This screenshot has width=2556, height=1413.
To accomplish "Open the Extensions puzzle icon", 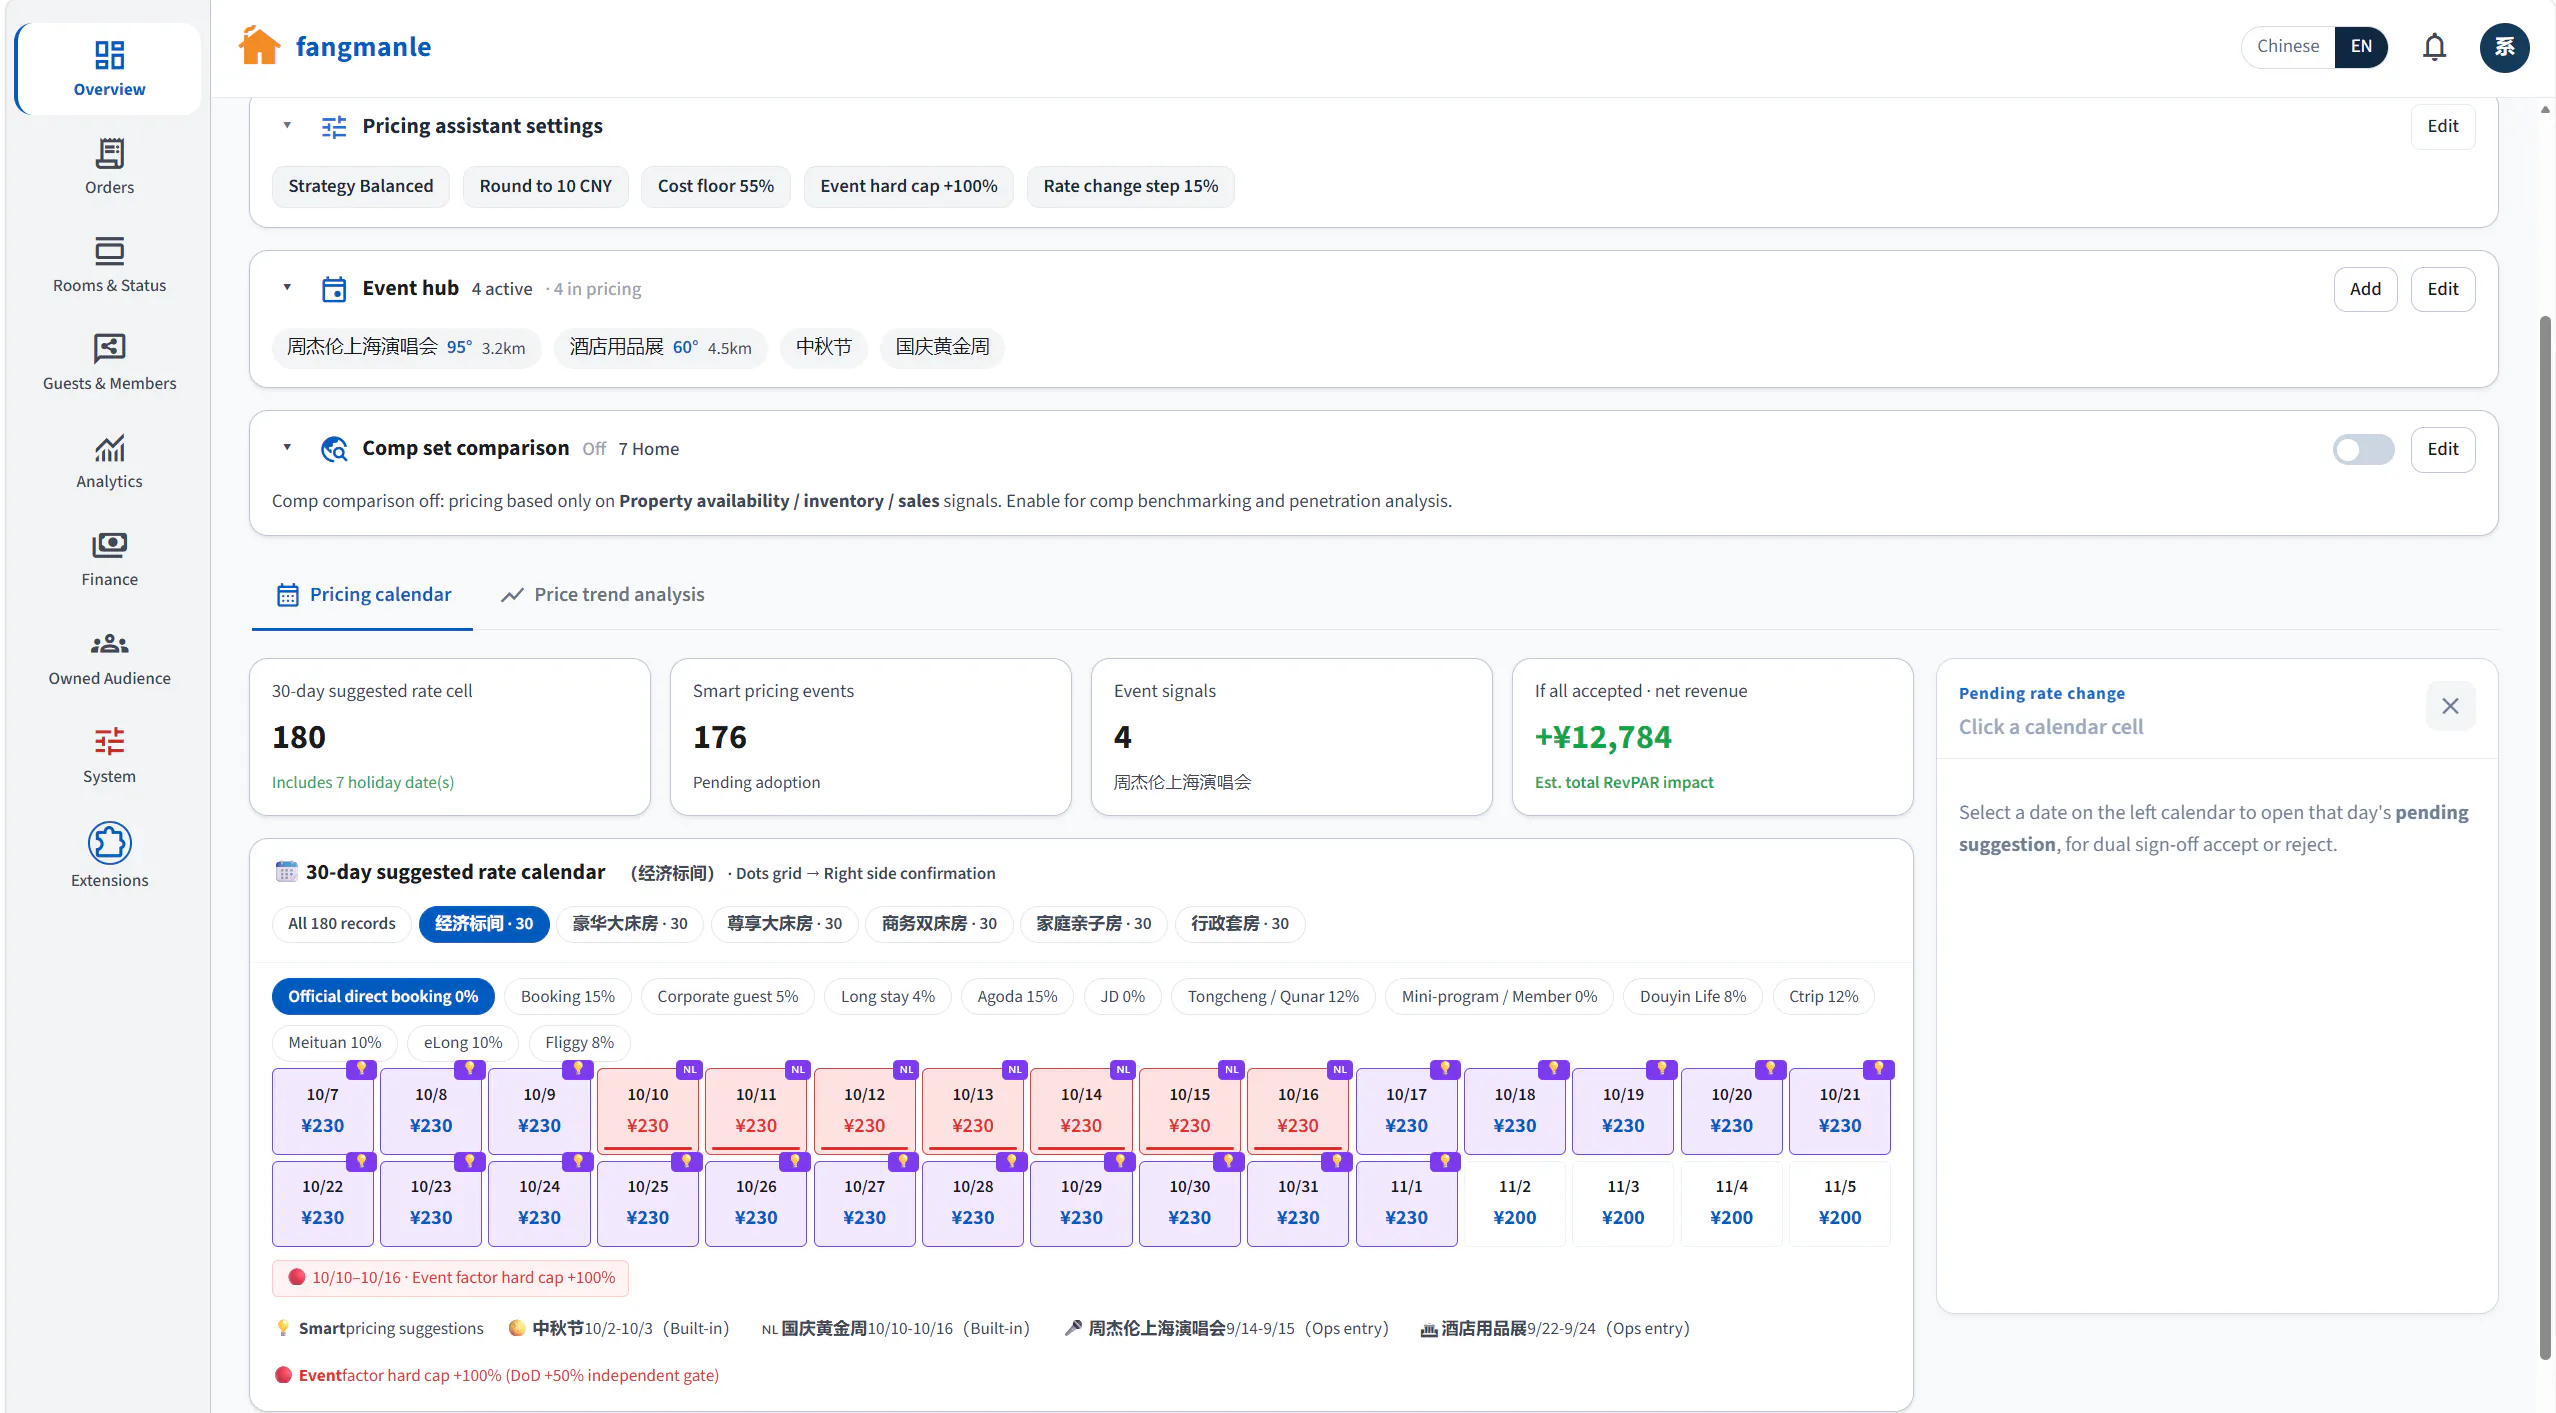I will (x=109, y=843).
